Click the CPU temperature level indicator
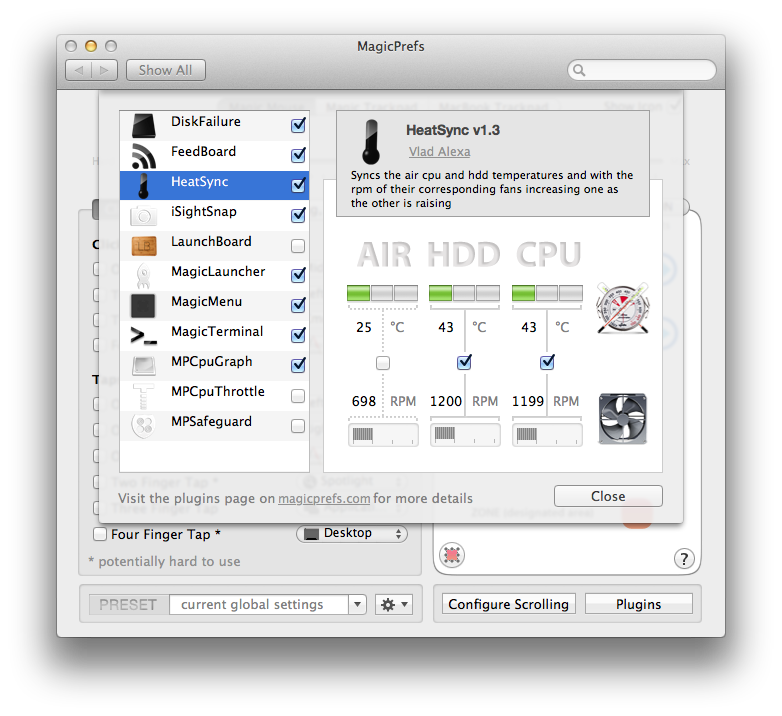Image resolution: width=782 pixels, height=716 pixels. [x=547, y=293]
